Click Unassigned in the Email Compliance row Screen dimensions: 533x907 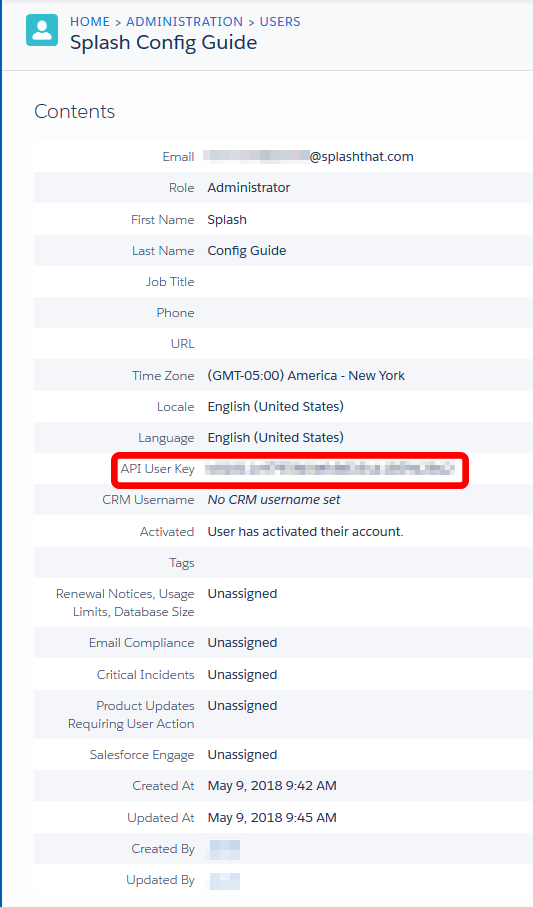242,643
